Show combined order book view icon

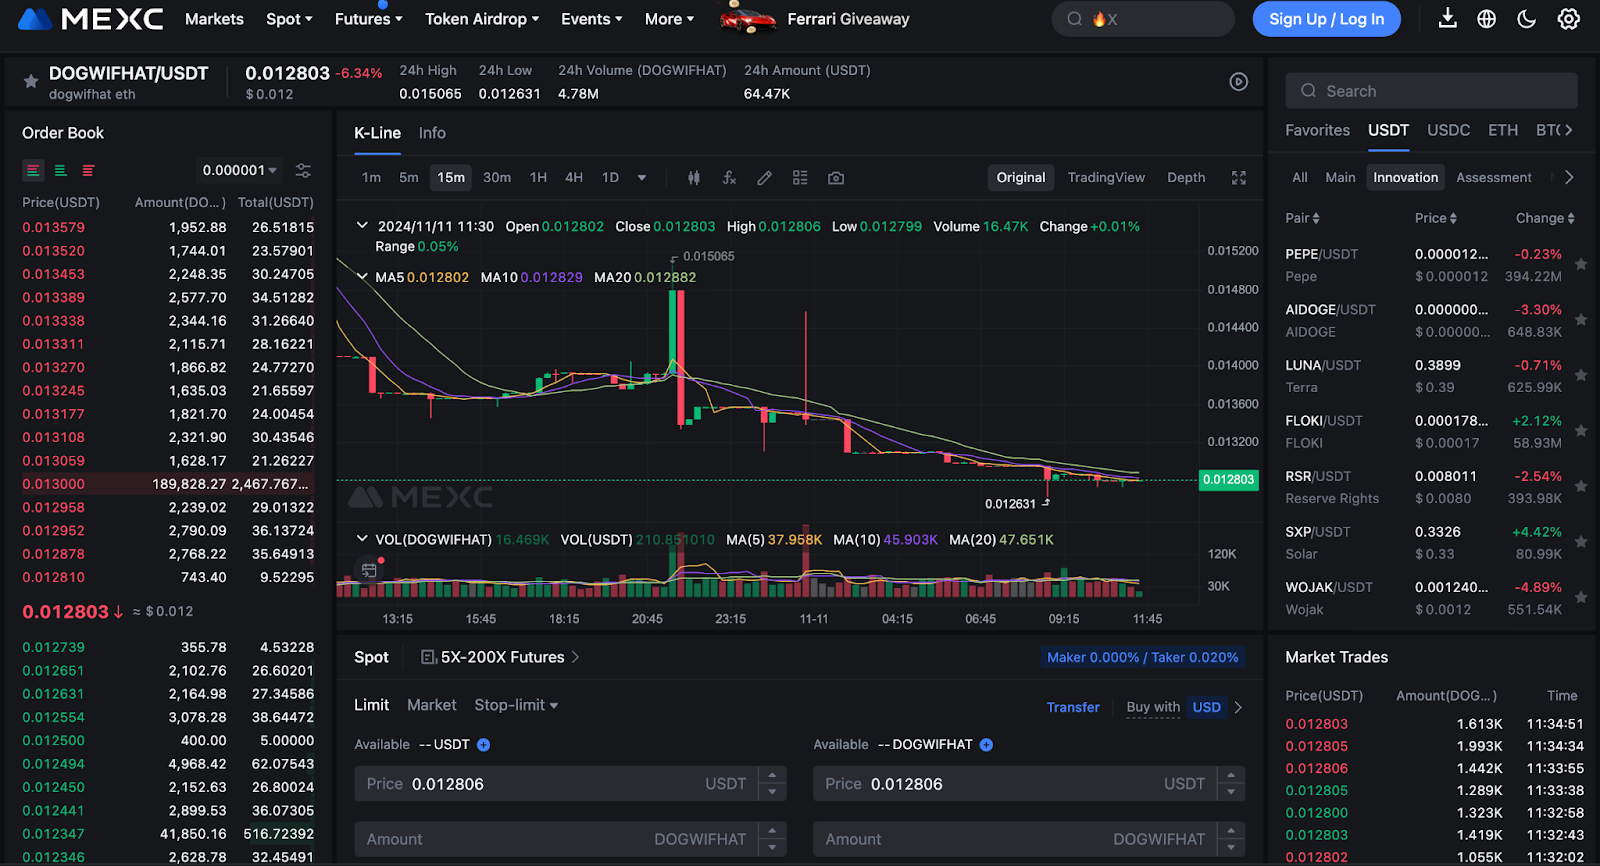pyautogui.click(x=33, y=171)
